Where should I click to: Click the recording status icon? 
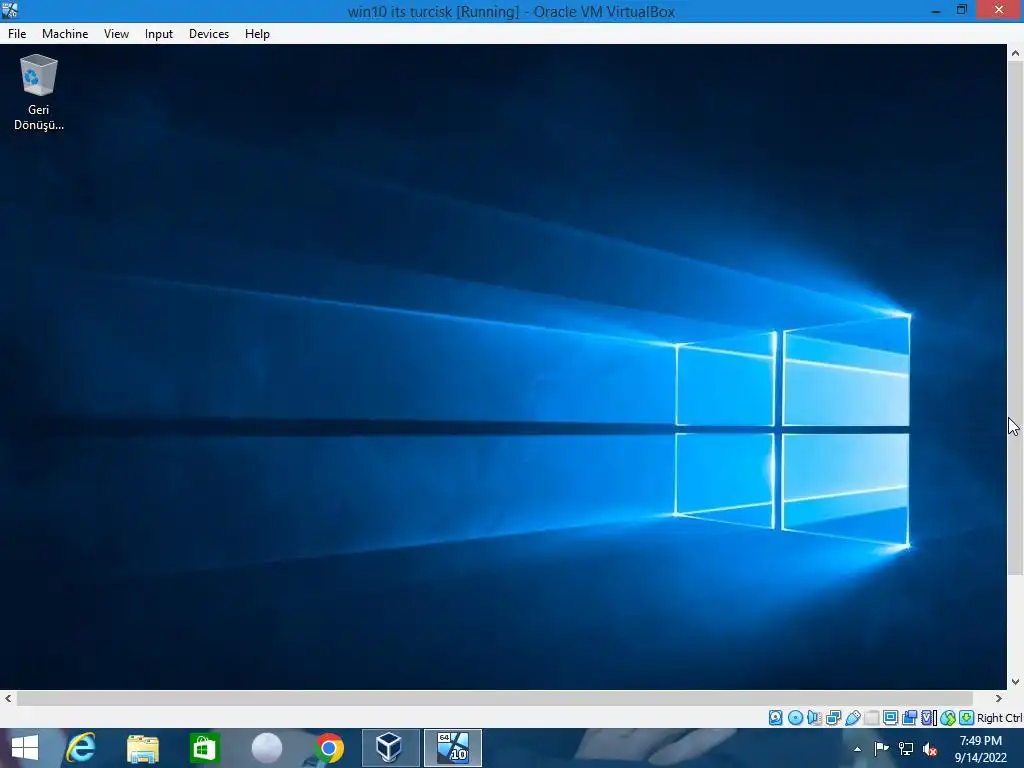tap(909, 718)
